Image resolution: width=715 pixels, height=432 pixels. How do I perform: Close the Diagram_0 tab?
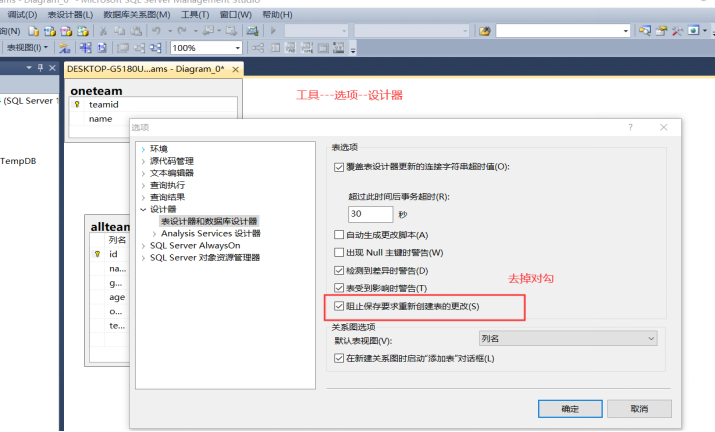pos(235,69)
